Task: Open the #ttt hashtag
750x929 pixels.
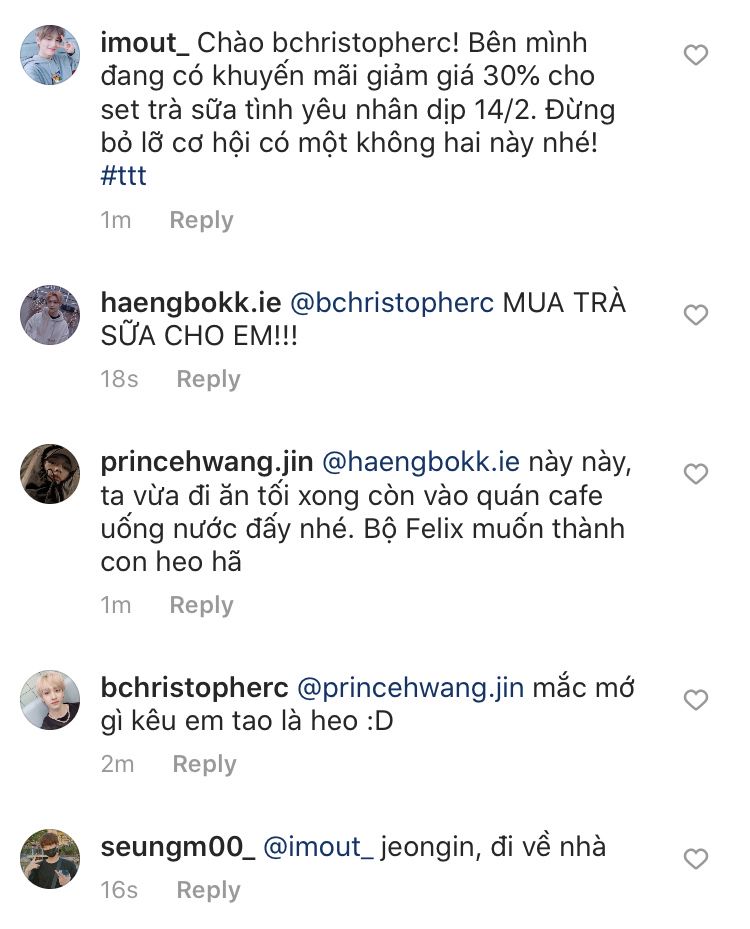Action: click(x=124, y=176)
